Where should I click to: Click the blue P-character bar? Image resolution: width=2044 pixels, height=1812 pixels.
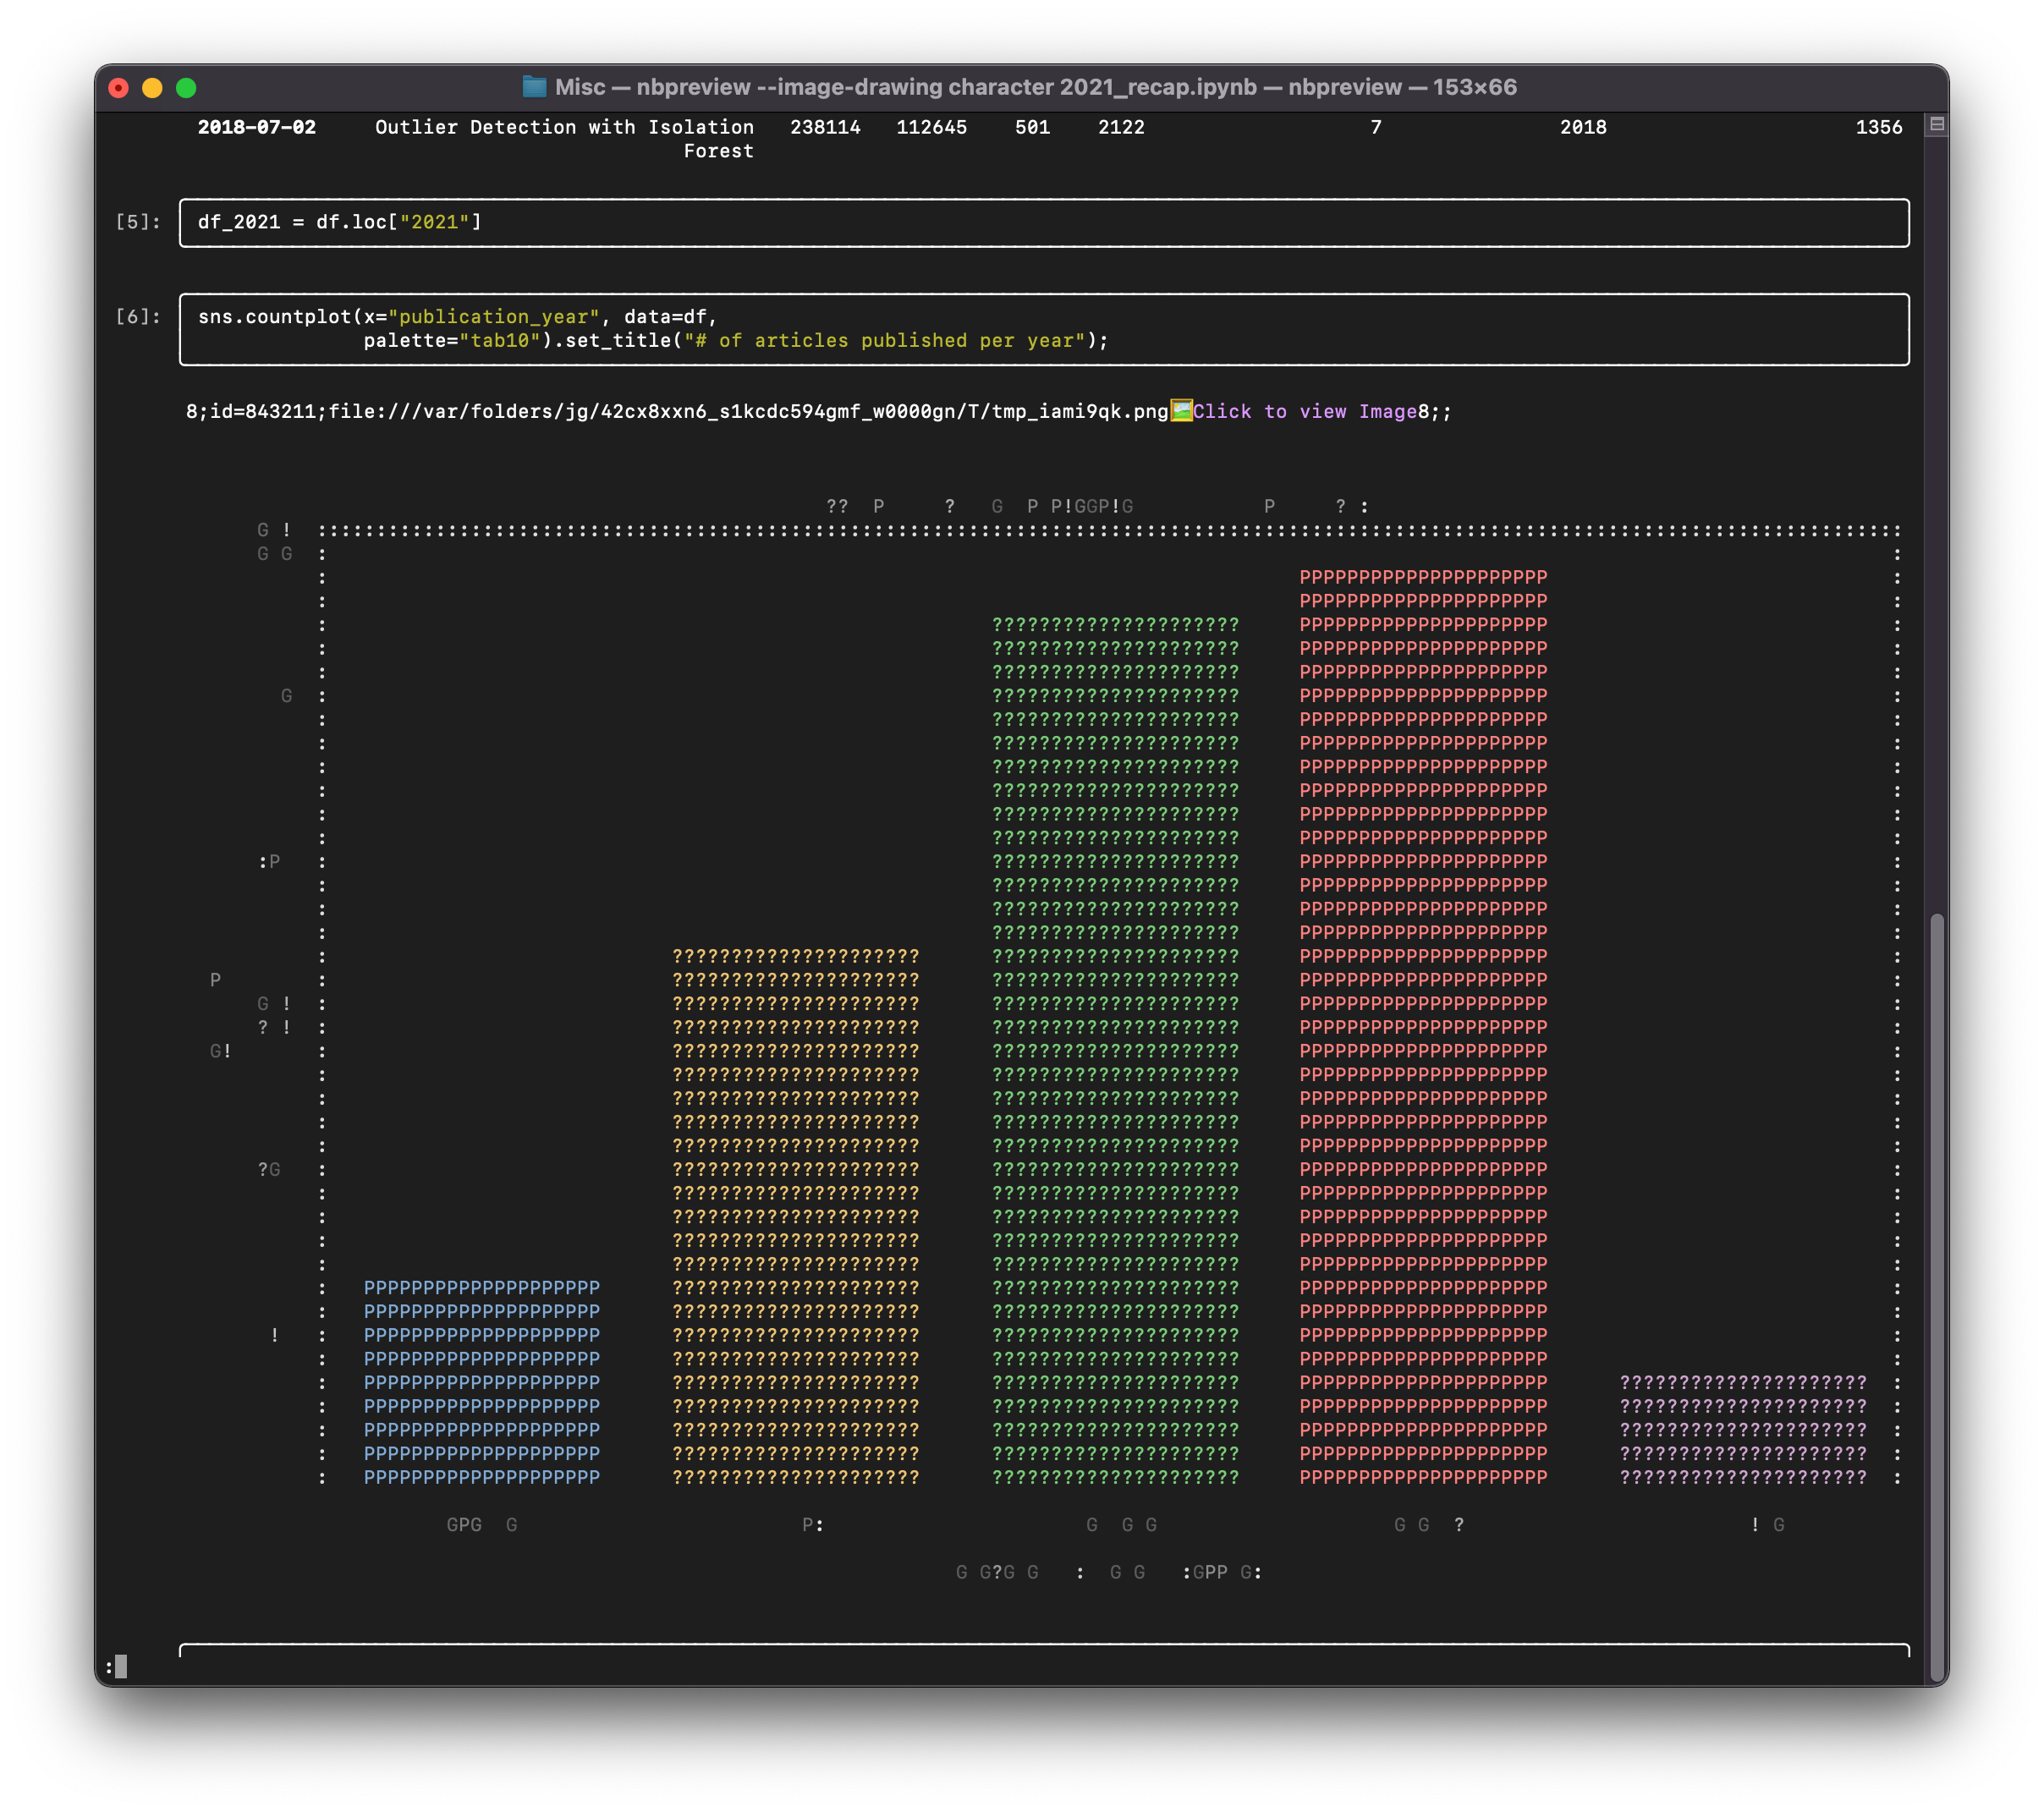tap(481, 1382)
